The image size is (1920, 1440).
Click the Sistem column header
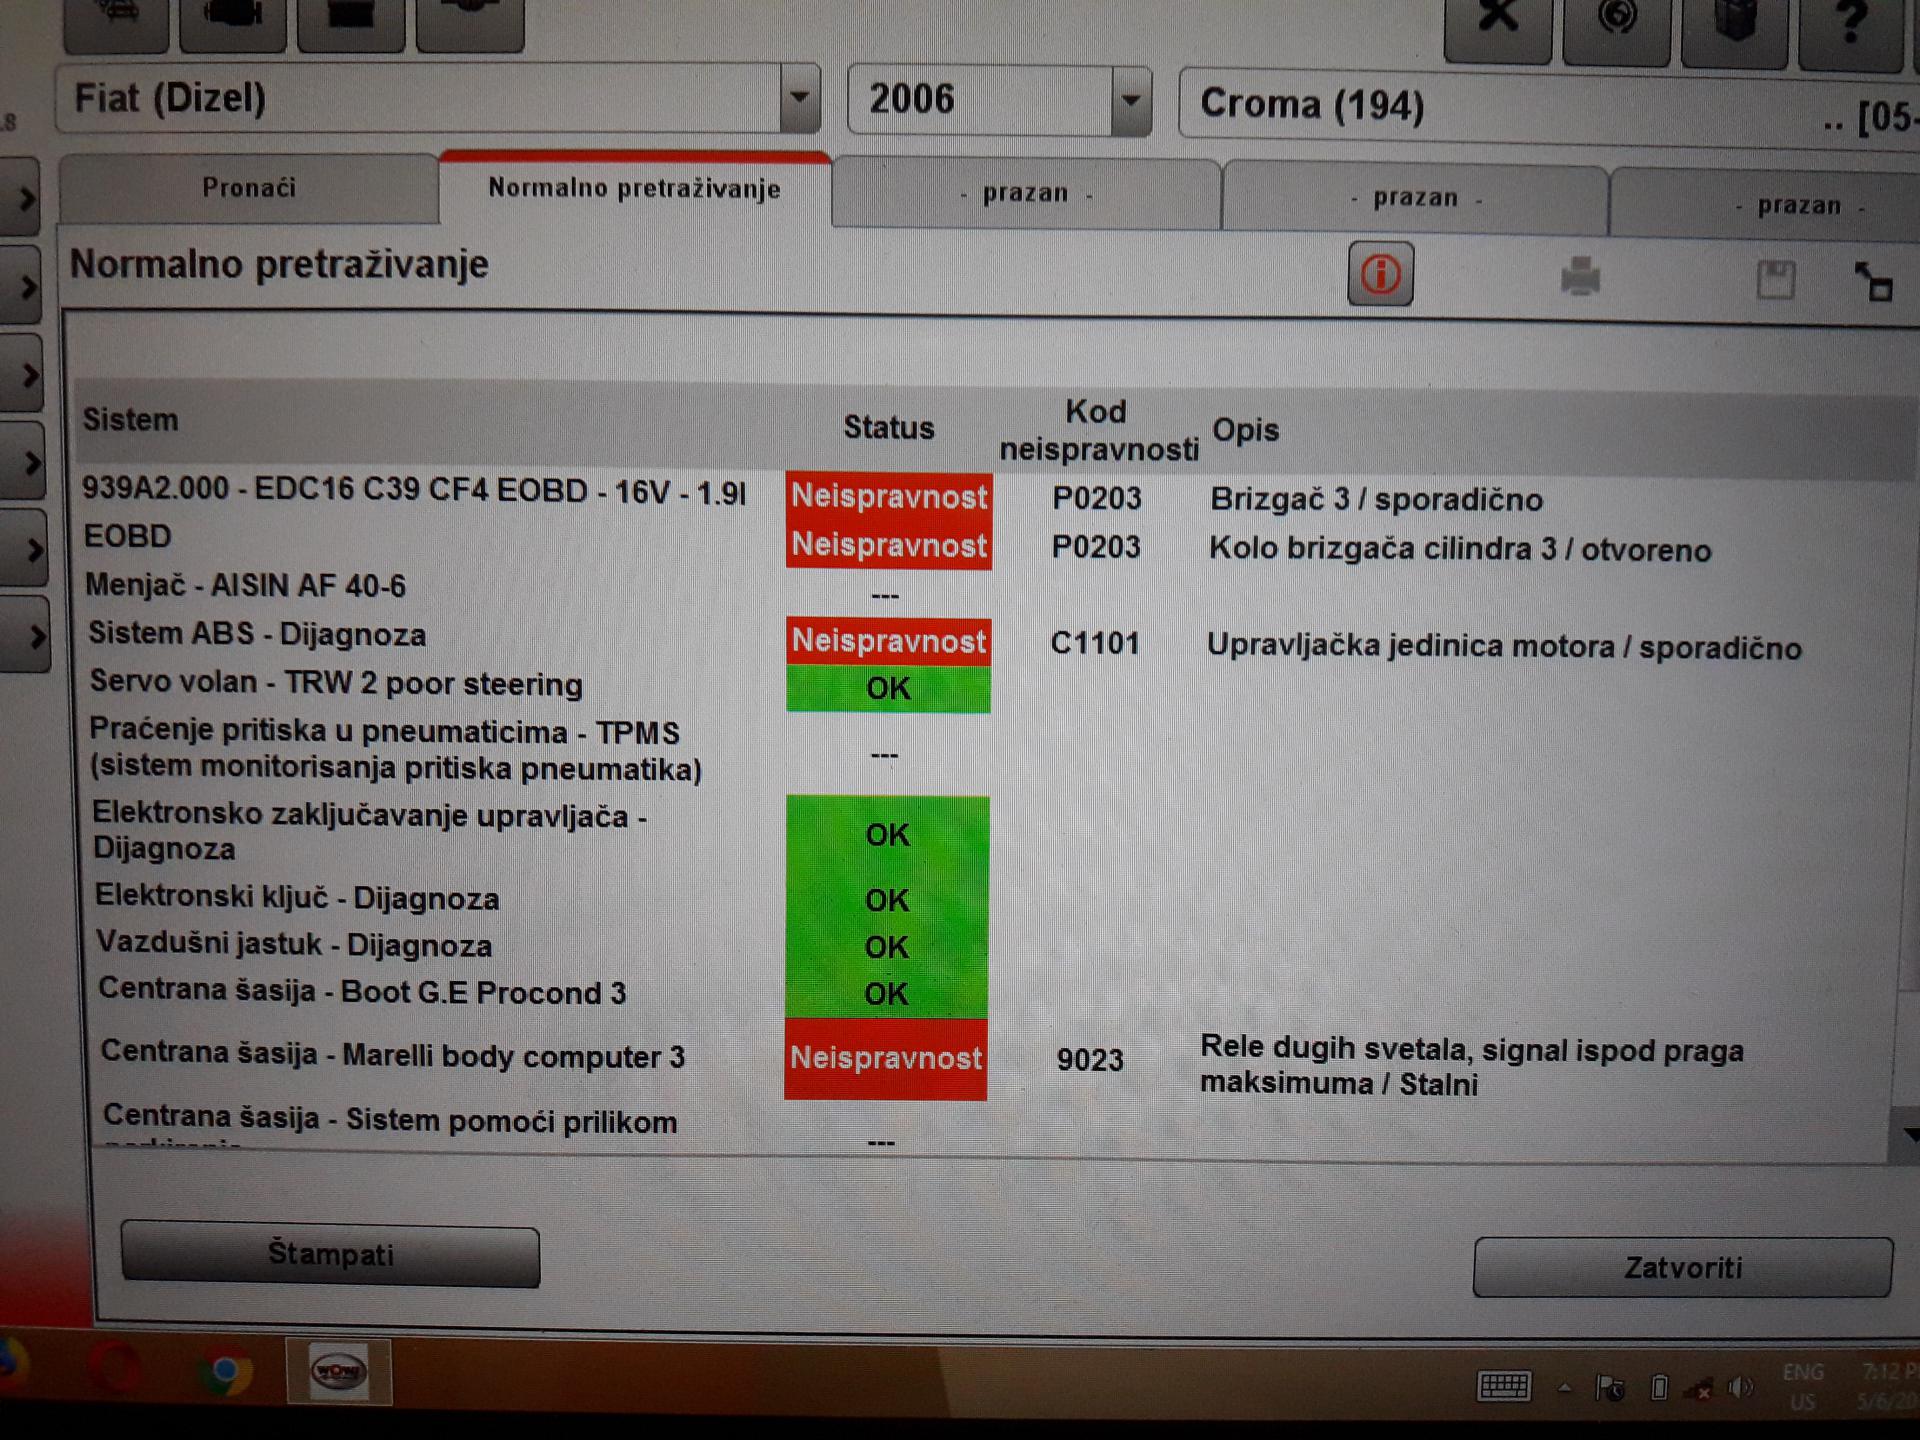(x=130, y=420)
